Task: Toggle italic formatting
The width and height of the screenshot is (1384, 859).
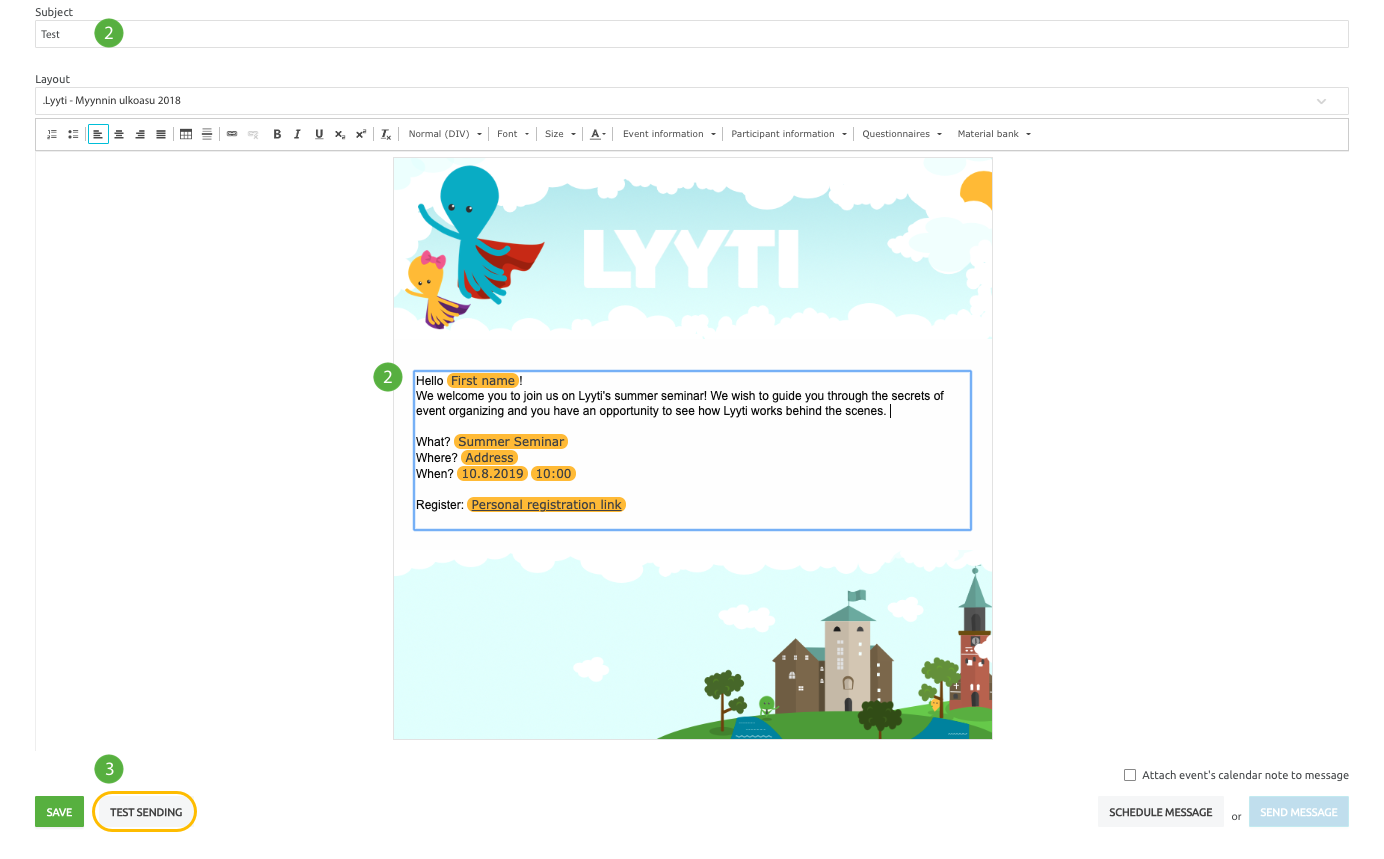Action: pos(297,134)
